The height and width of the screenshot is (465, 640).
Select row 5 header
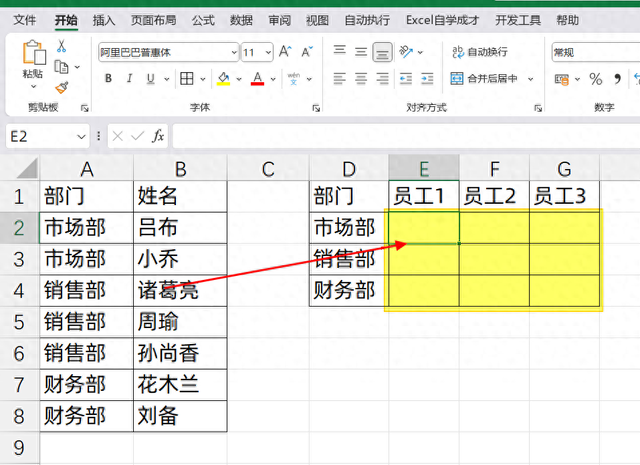pyautogui.click(x=19, y=322)
